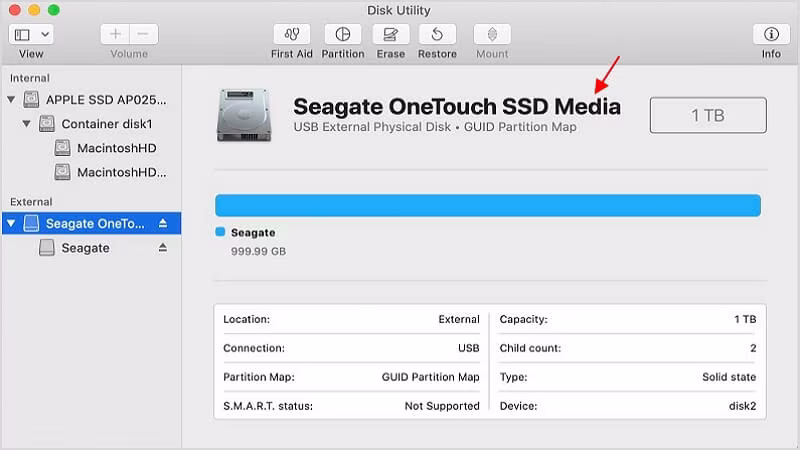800x450 pixels.
Task: Collapse the APPLE SSD disclosure triangle
Action: [x=11, y=99]
